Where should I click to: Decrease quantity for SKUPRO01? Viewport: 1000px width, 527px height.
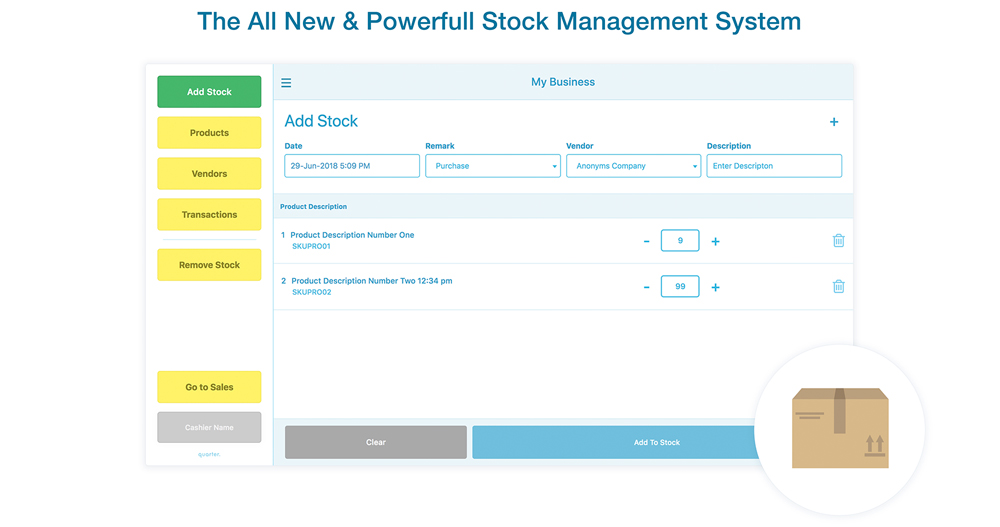click(646, 241)
